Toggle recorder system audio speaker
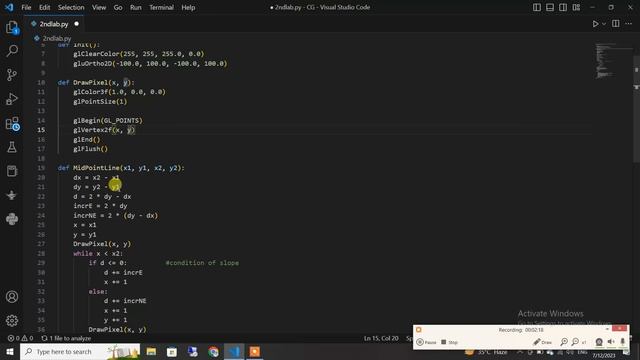This screenshot has width=640, height=360. coord(611,342)
